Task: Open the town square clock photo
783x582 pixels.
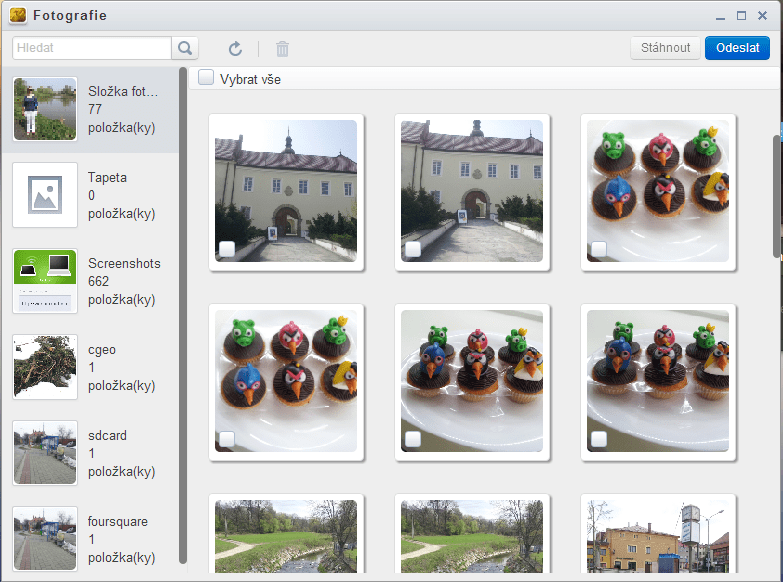Action: tap(658, 536)
